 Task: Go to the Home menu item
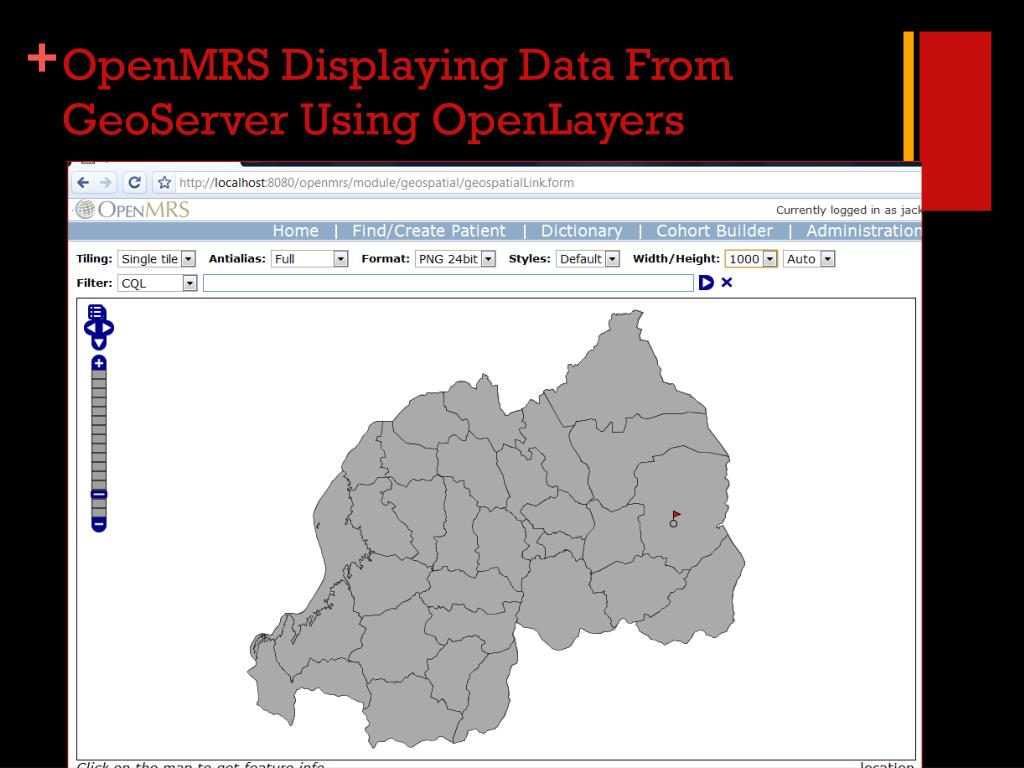point(295,231)
